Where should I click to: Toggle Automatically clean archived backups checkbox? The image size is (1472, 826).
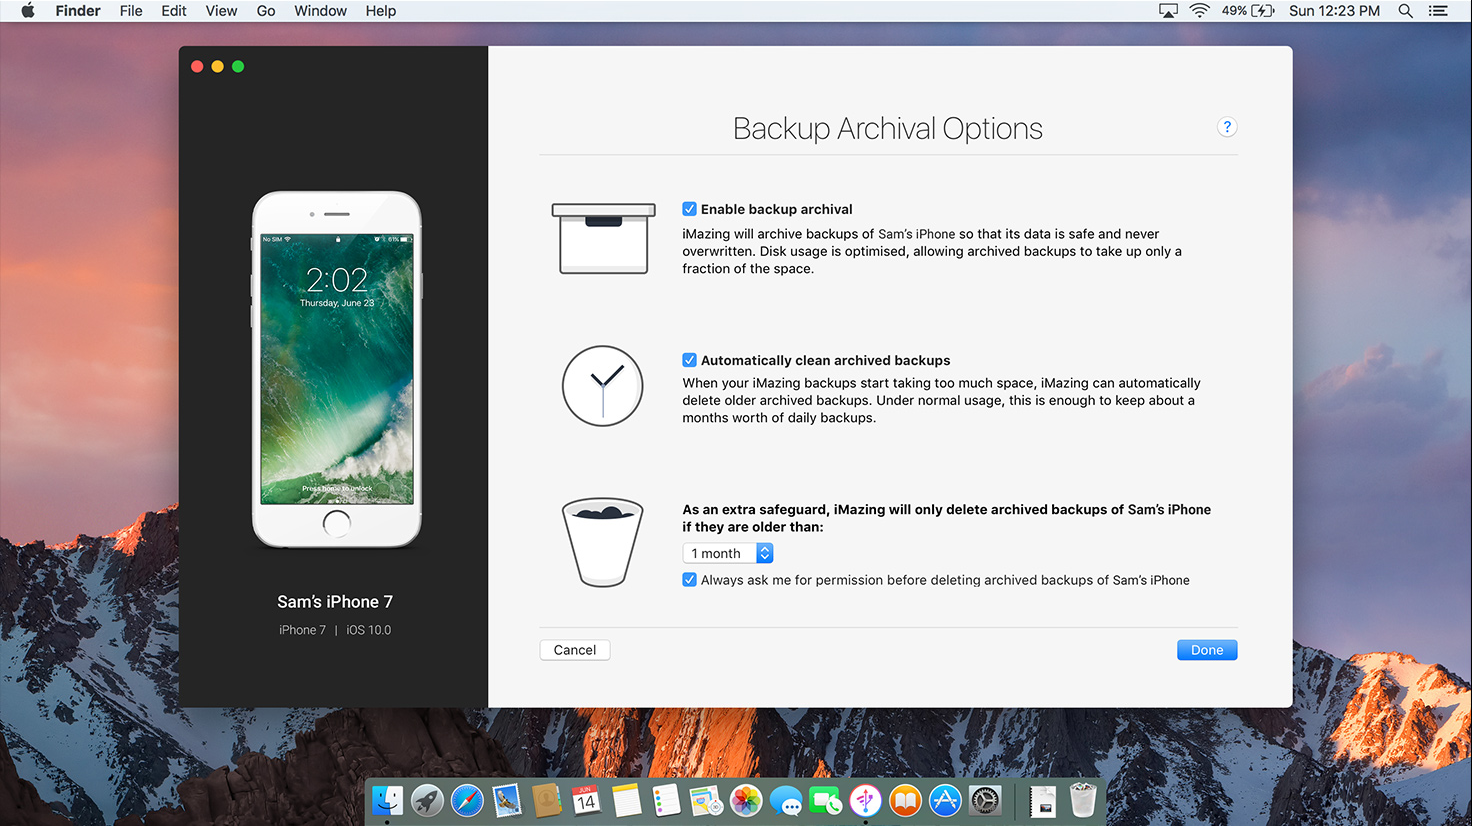point(689,360)
